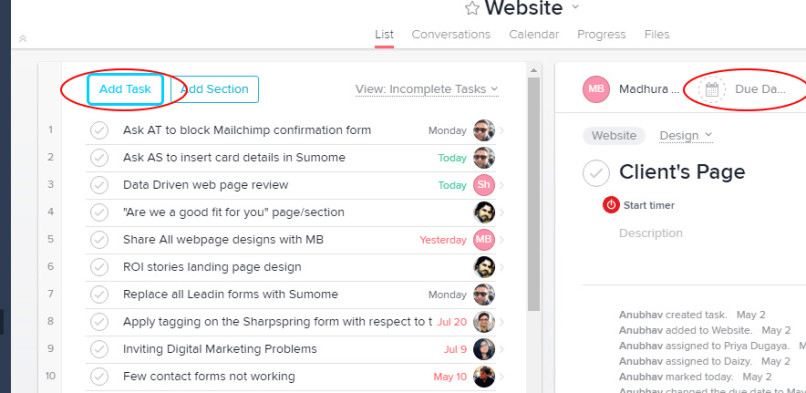
Task: Click the due date calendar icon
Action: (711, 89)
